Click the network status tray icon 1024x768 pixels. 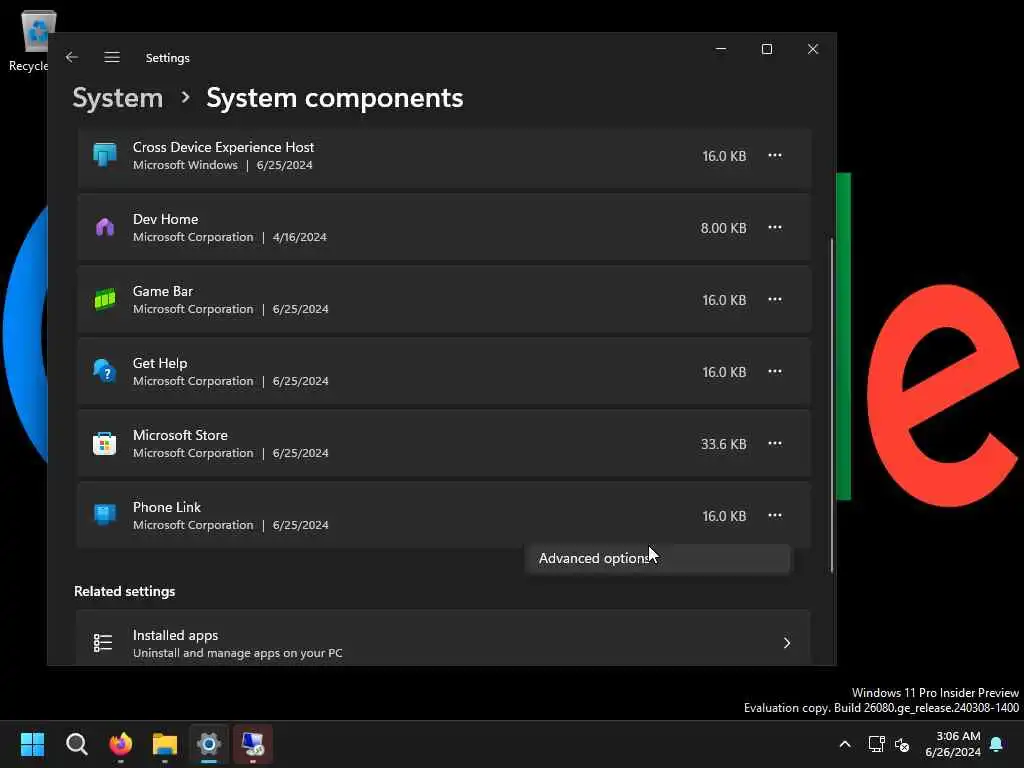pyautogui.click(x=876, y=744)
